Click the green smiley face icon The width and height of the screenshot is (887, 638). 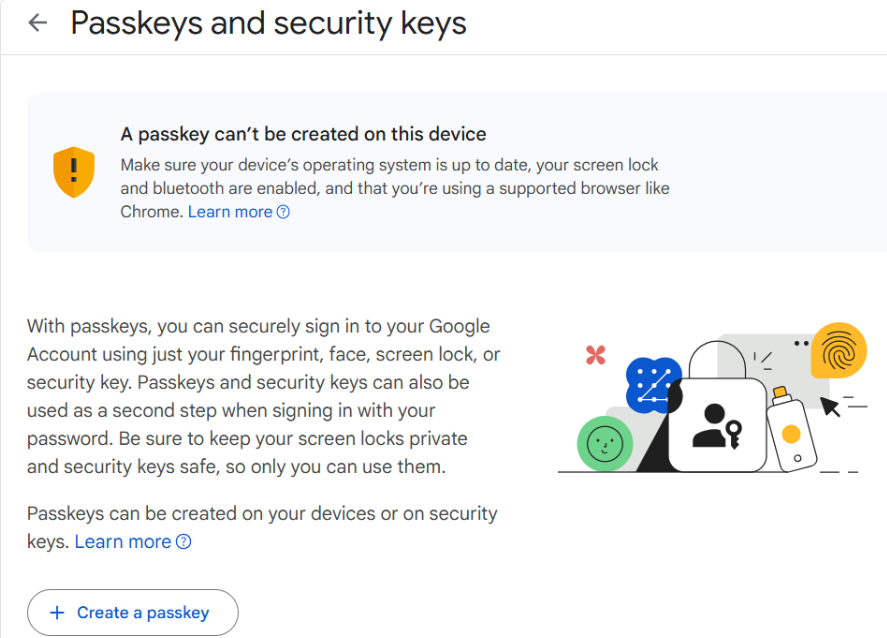[603, 444]
